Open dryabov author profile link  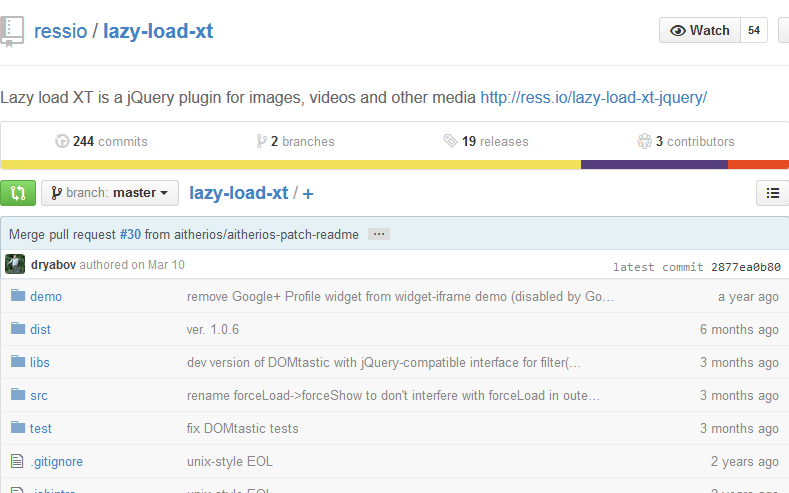pyautogui.click(x=53, y=265)
